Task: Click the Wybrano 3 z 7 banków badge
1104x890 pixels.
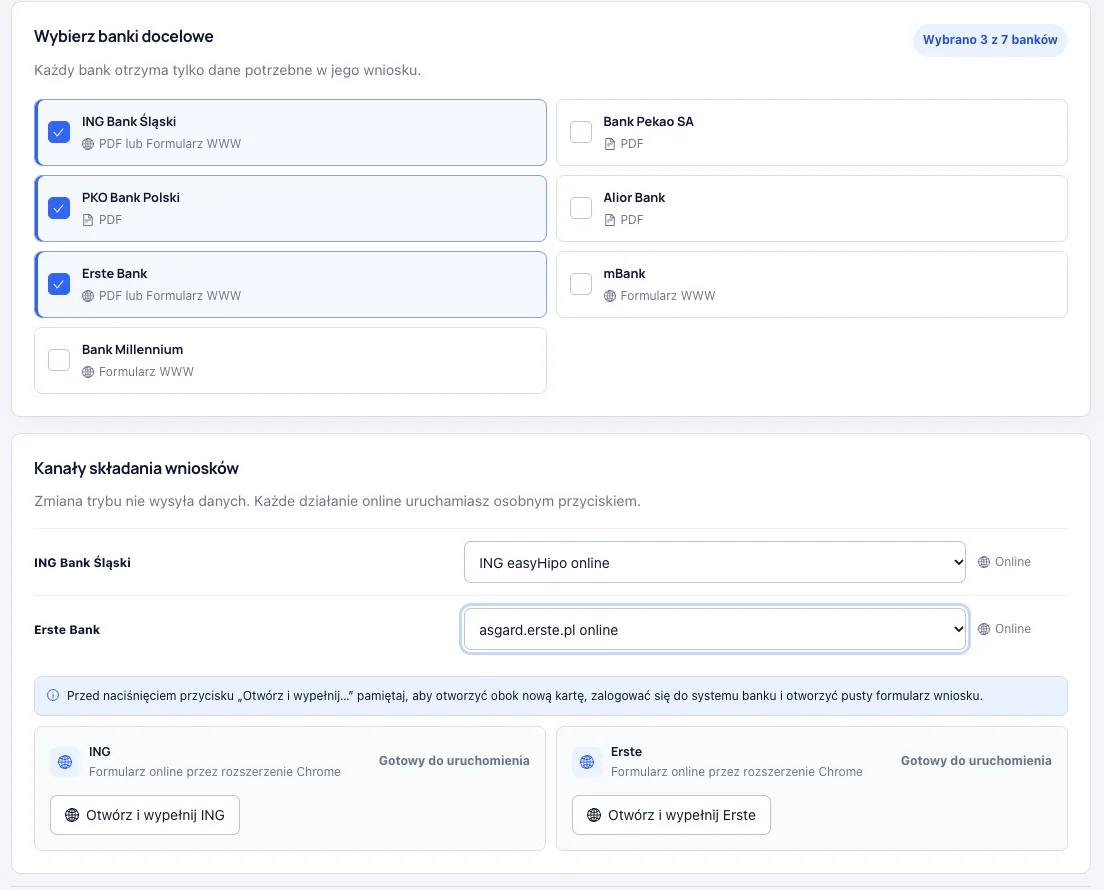Action: click(990, 40)
